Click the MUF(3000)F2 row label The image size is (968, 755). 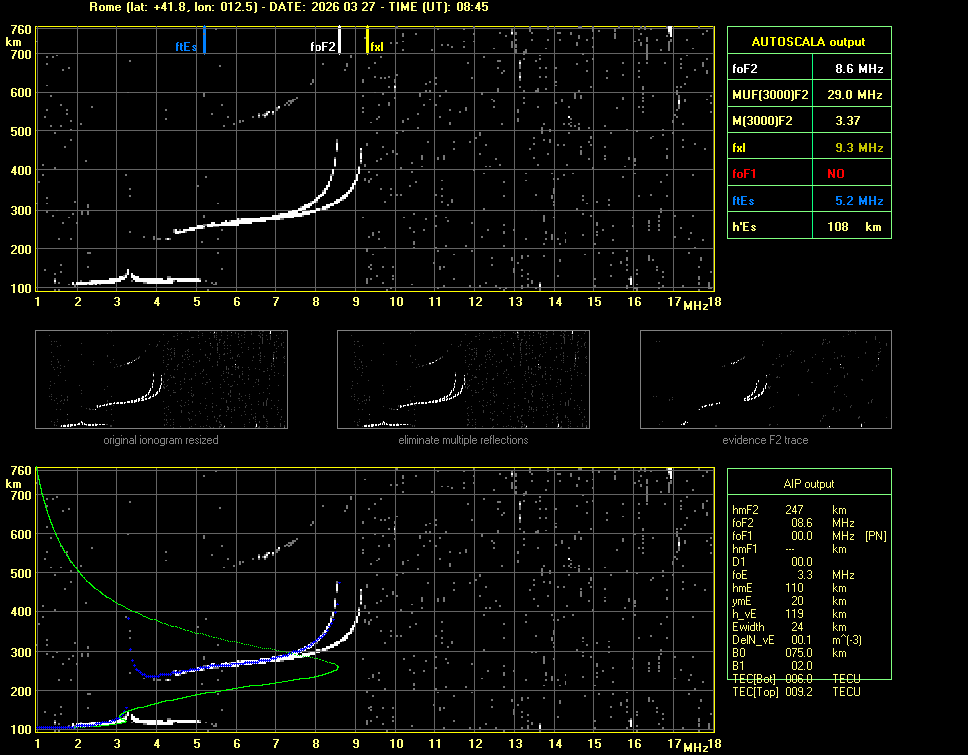(770, 95)
